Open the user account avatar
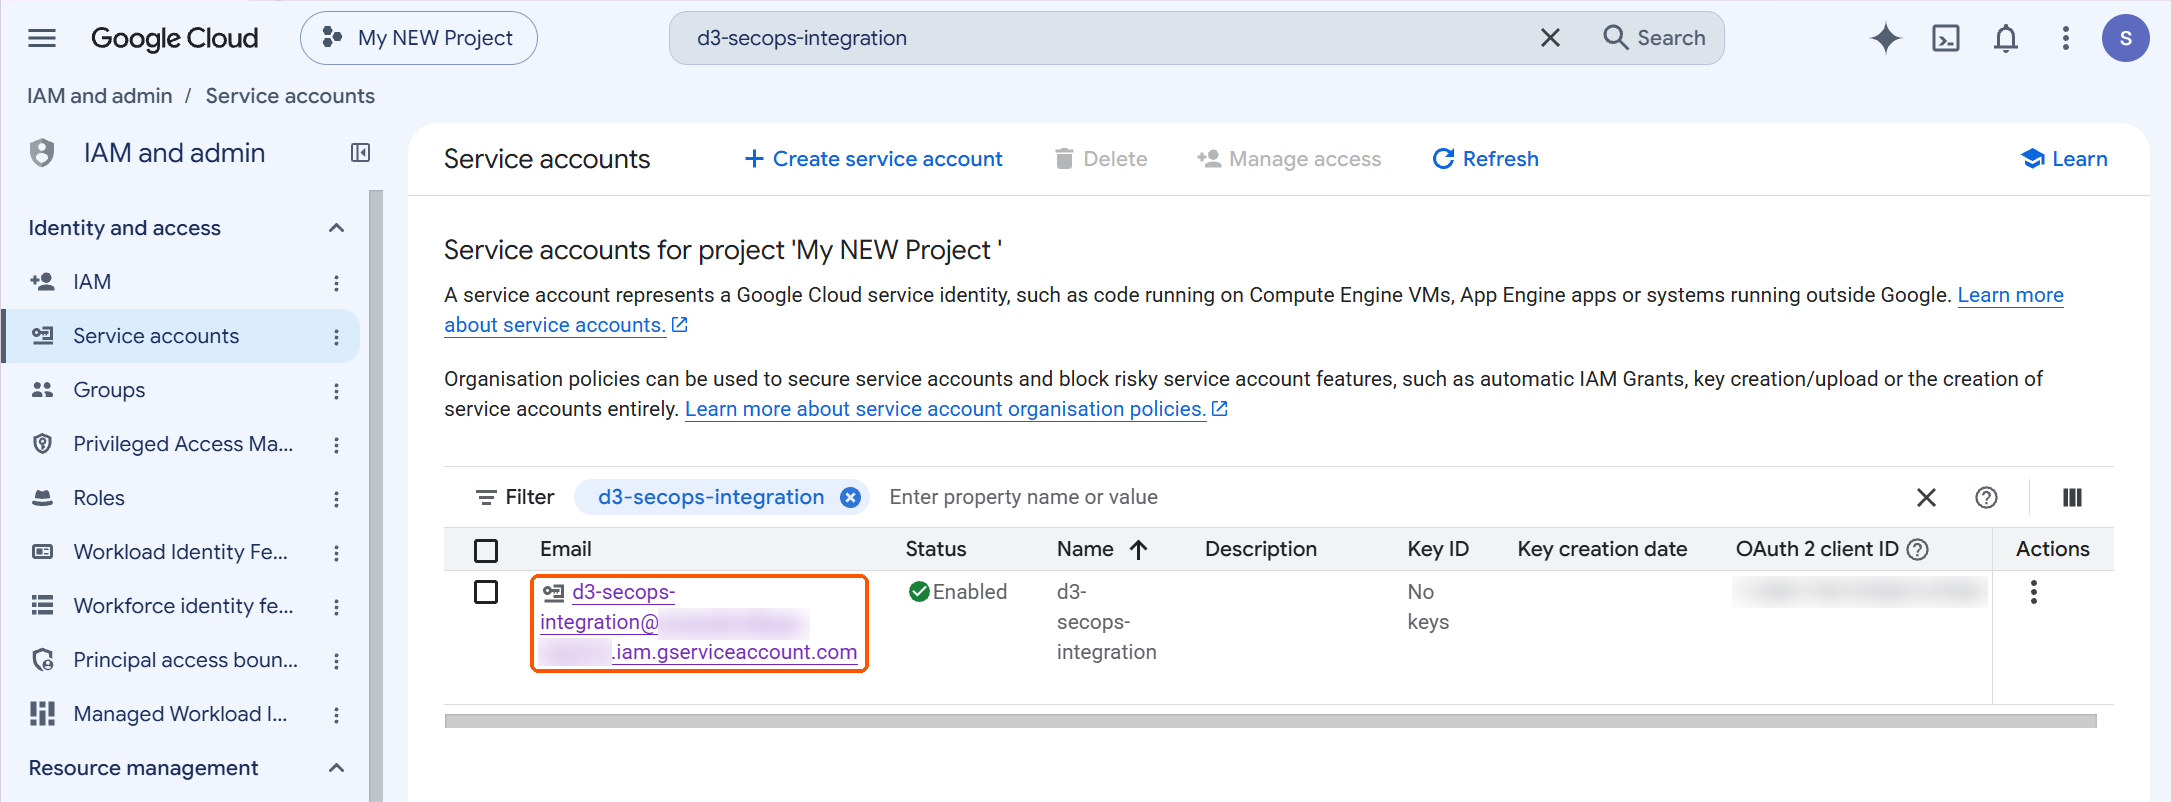Viewport: 2171px width, 802px height. [2126, 38]
